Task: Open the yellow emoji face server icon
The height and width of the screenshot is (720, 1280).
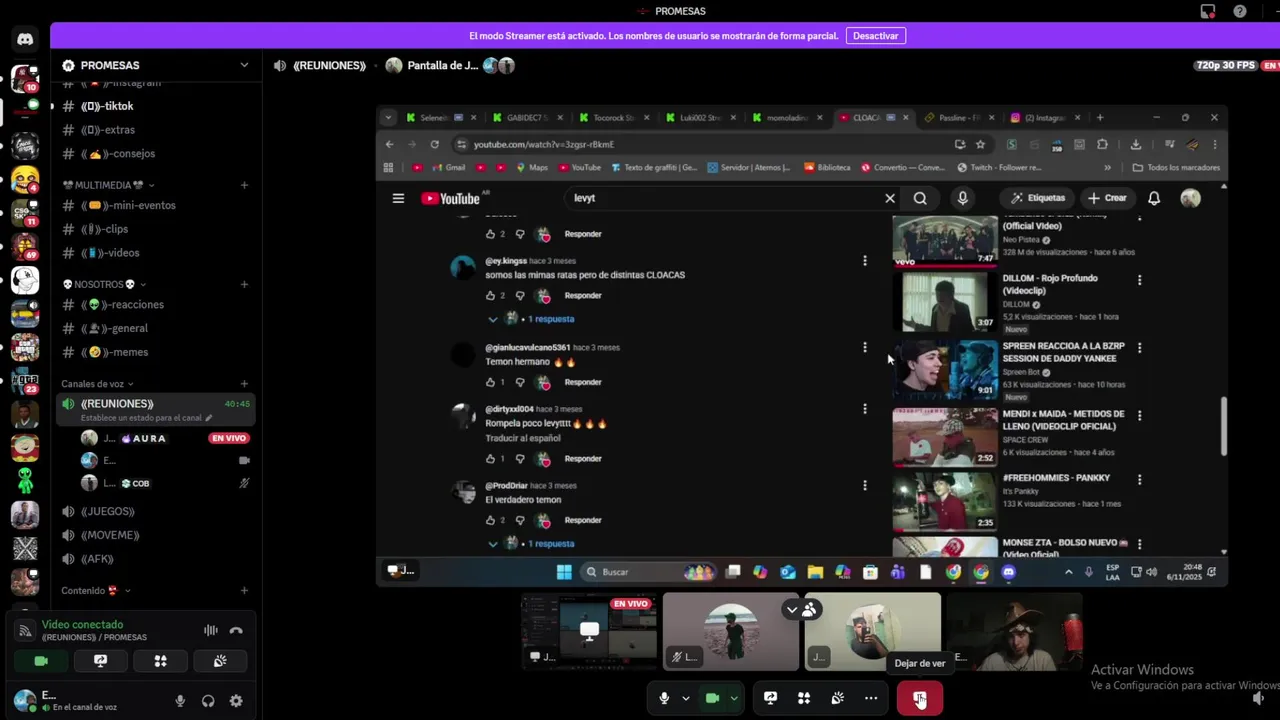Action: coord(25,180)
